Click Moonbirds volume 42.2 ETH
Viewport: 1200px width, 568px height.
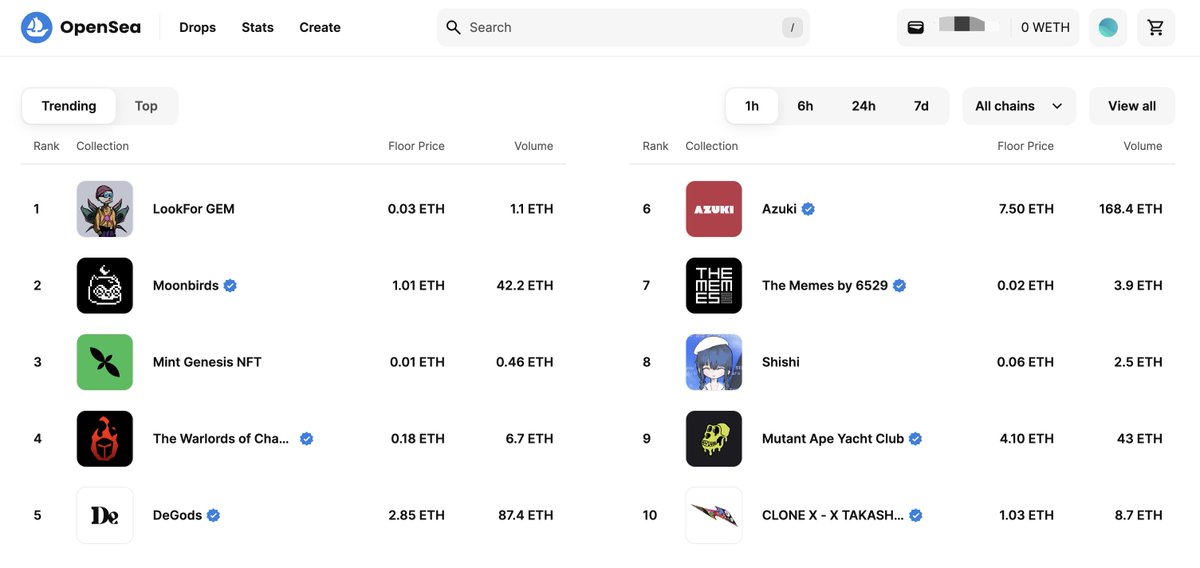tap(525, 286)
